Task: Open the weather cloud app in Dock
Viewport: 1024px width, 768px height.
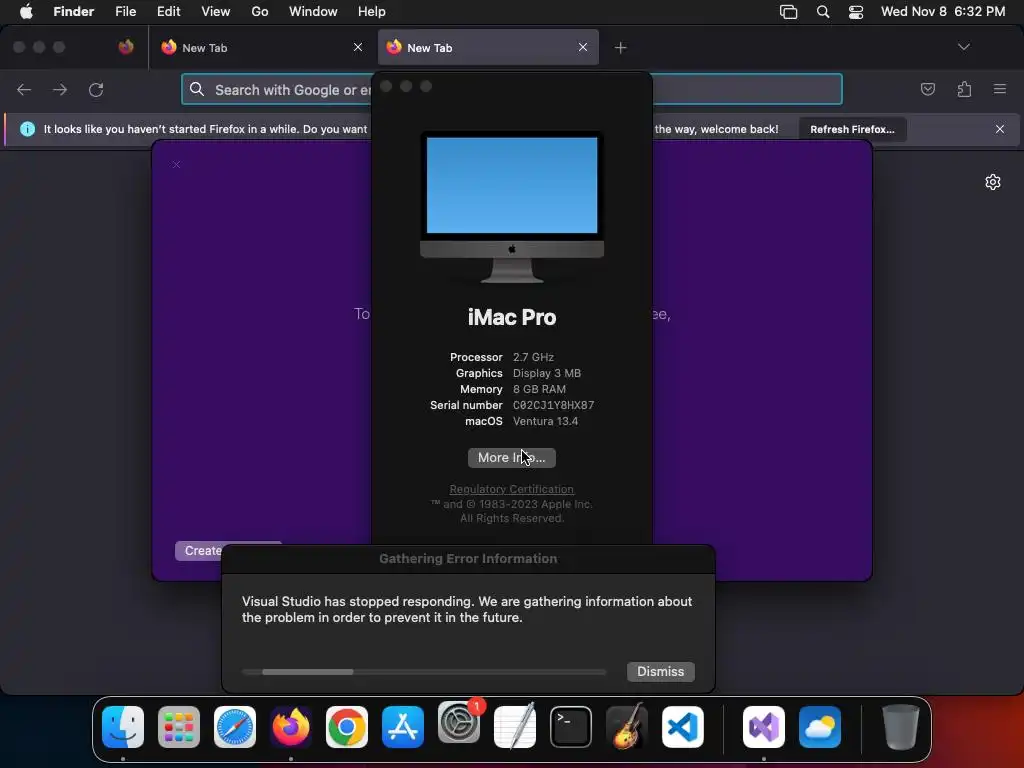Action: coord(820,726)
